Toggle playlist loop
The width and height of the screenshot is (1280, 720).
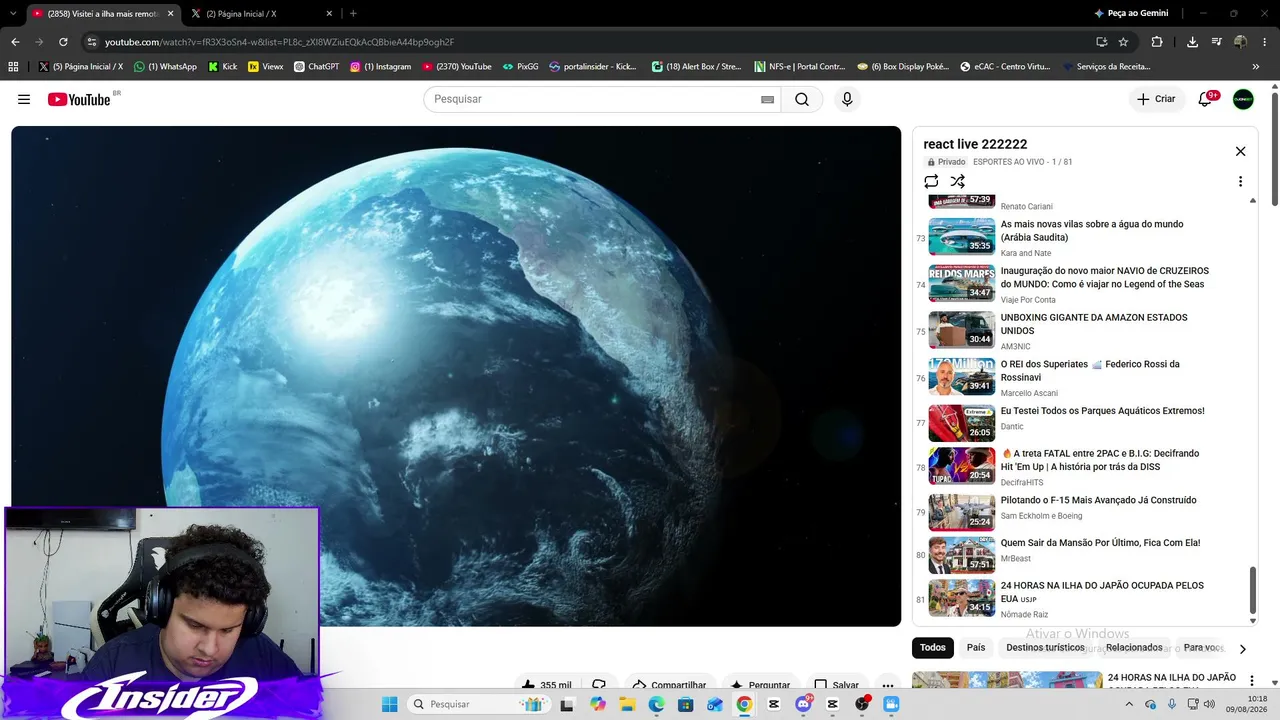[931, 181]
